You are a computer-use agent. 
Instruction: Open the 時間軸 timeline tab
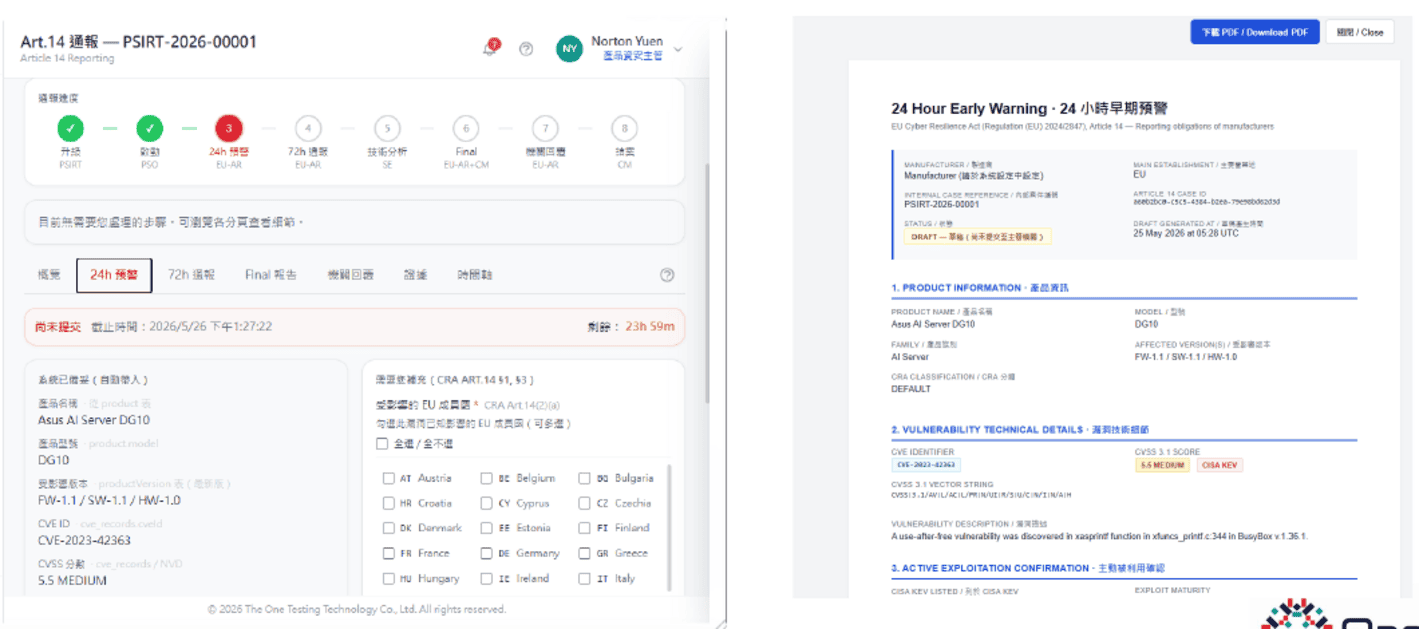pos(474,275)
